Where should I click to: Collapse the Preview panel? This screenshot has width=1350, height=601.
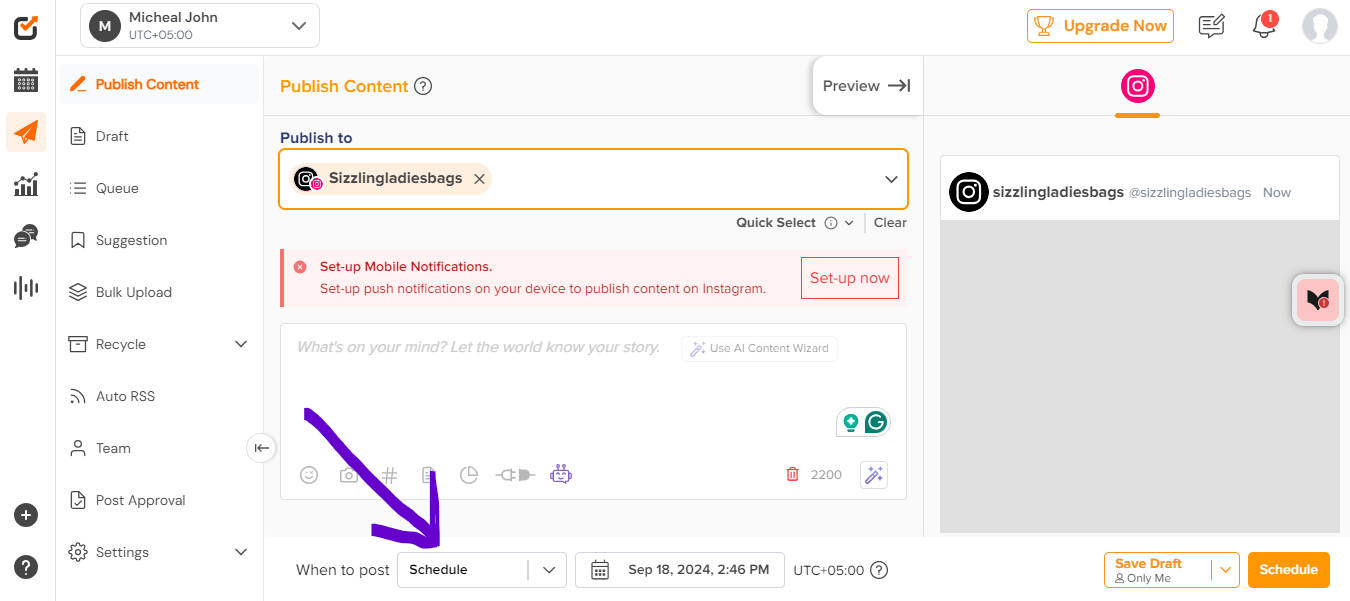pyautogui.click(x=866, y=86)
